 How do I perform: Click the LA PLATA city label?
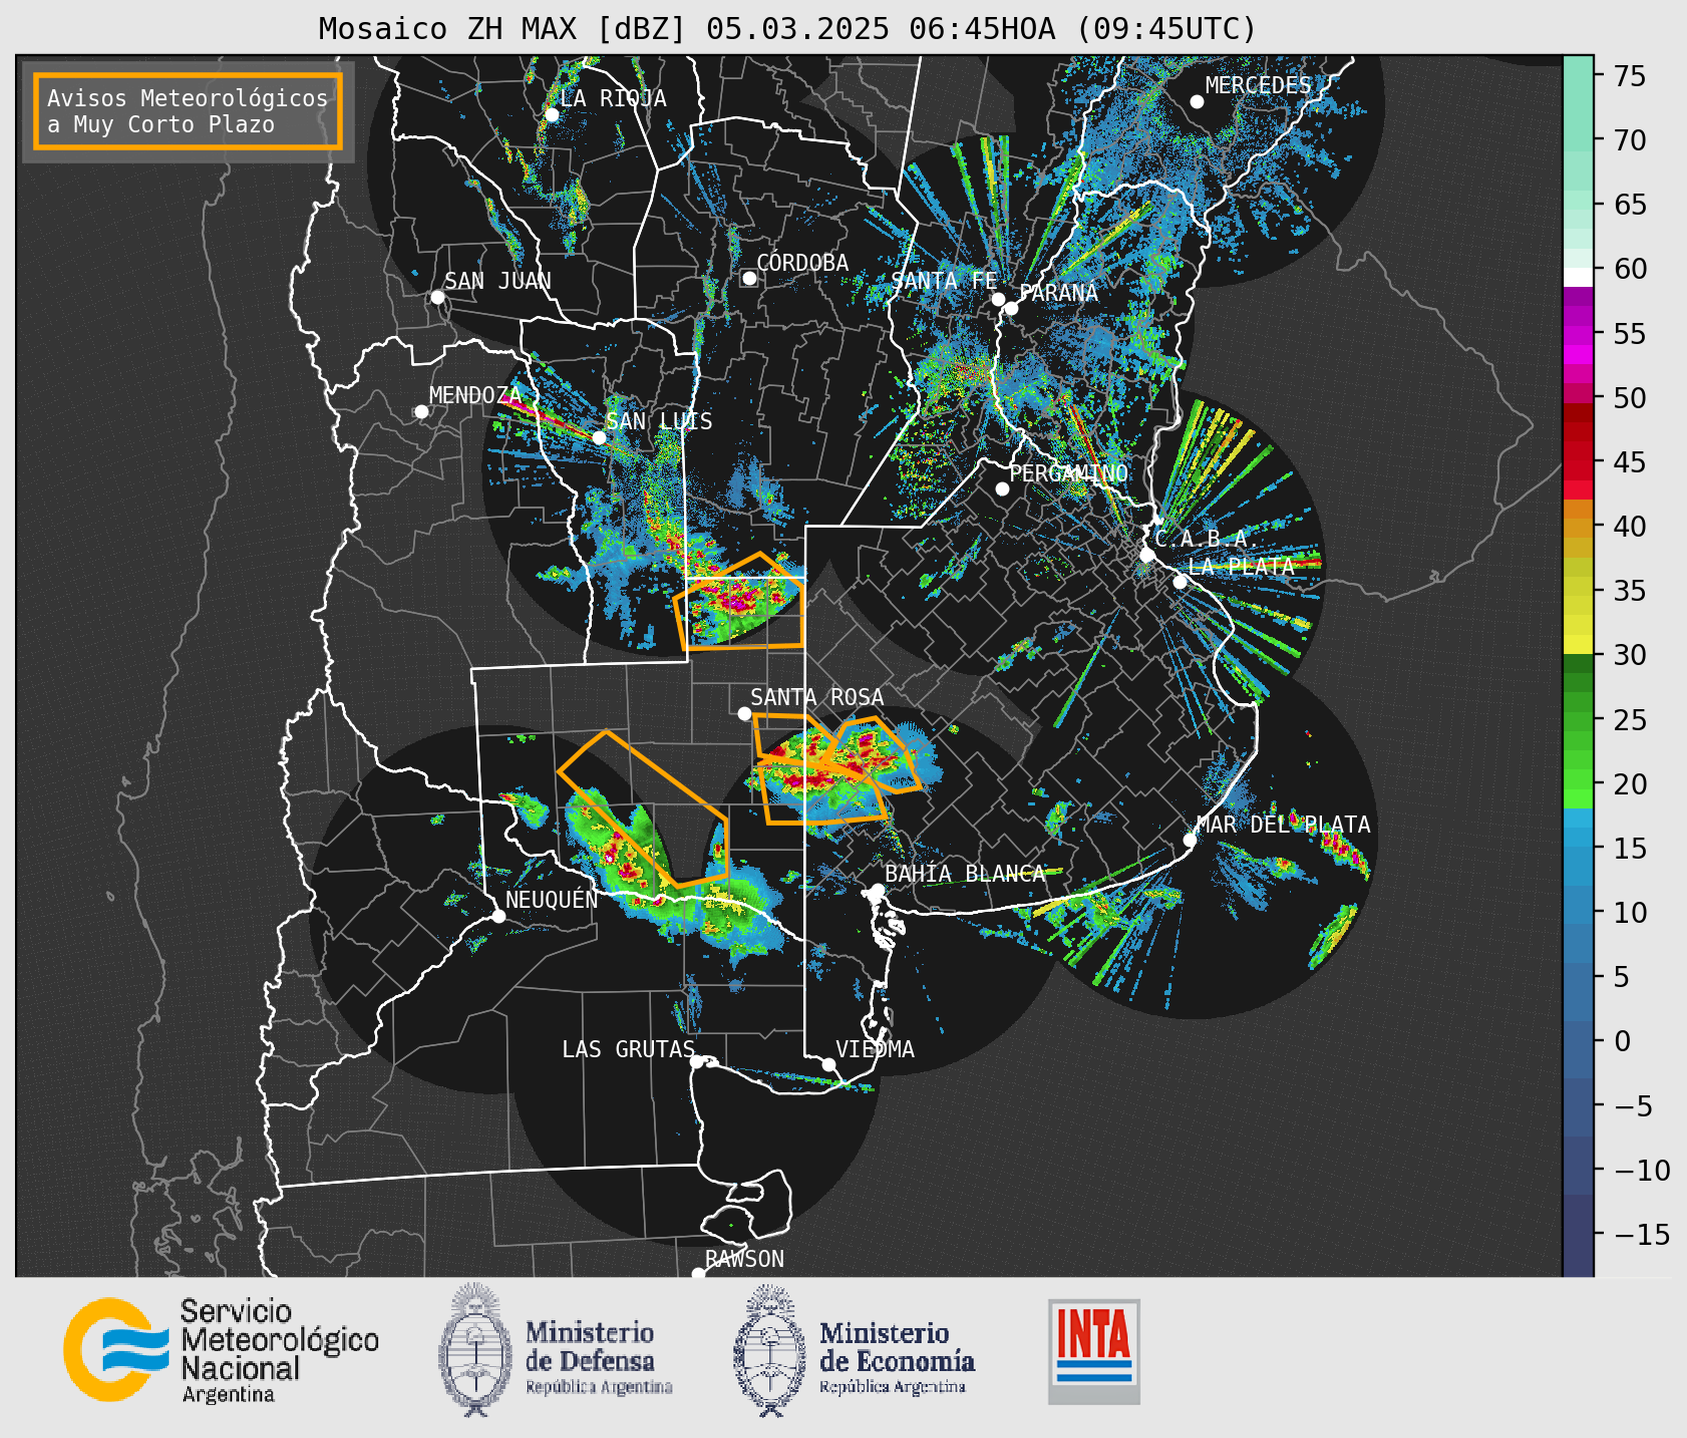[1241, 566]
